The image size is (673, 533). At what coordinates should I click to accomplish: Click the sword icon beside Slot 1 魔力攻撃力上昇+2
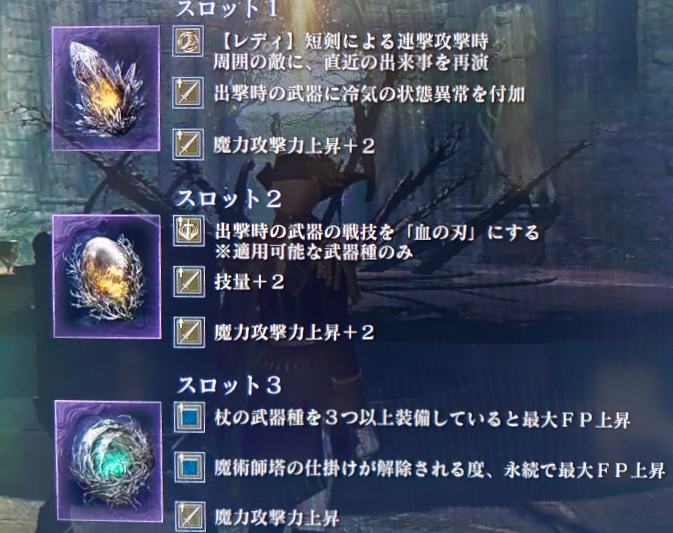click(188, 145)
